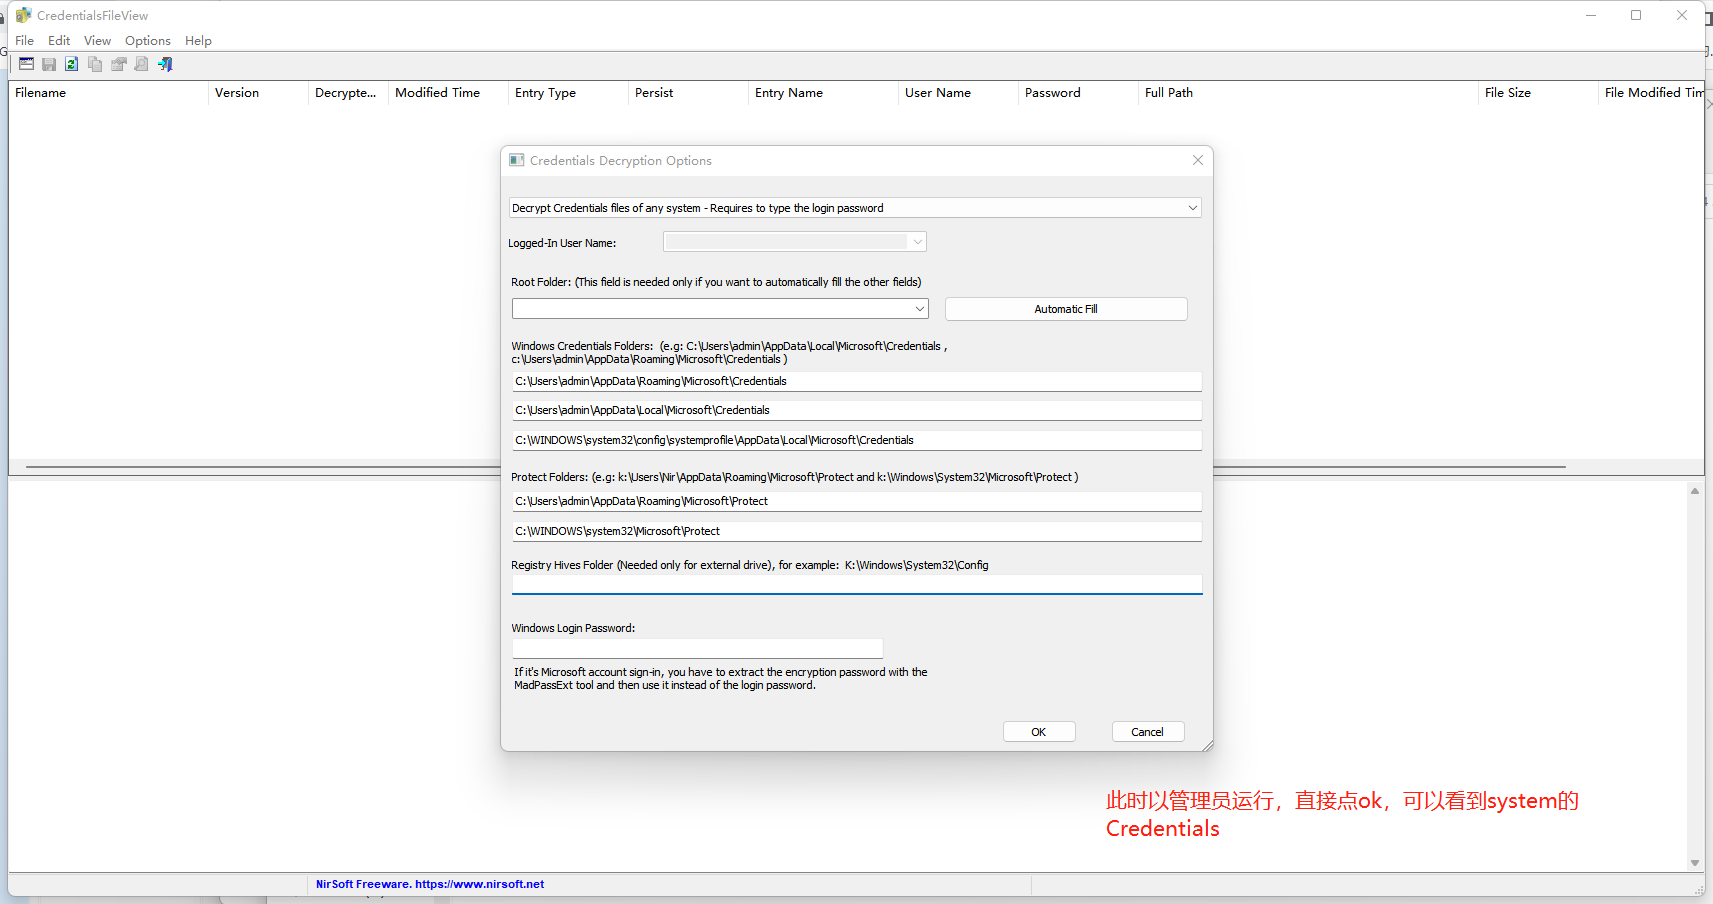Image resolution: width=1713 pixels, height=904 pixels.
Task: Click the Exit door toolbar icon
Action: pos(166,64)
